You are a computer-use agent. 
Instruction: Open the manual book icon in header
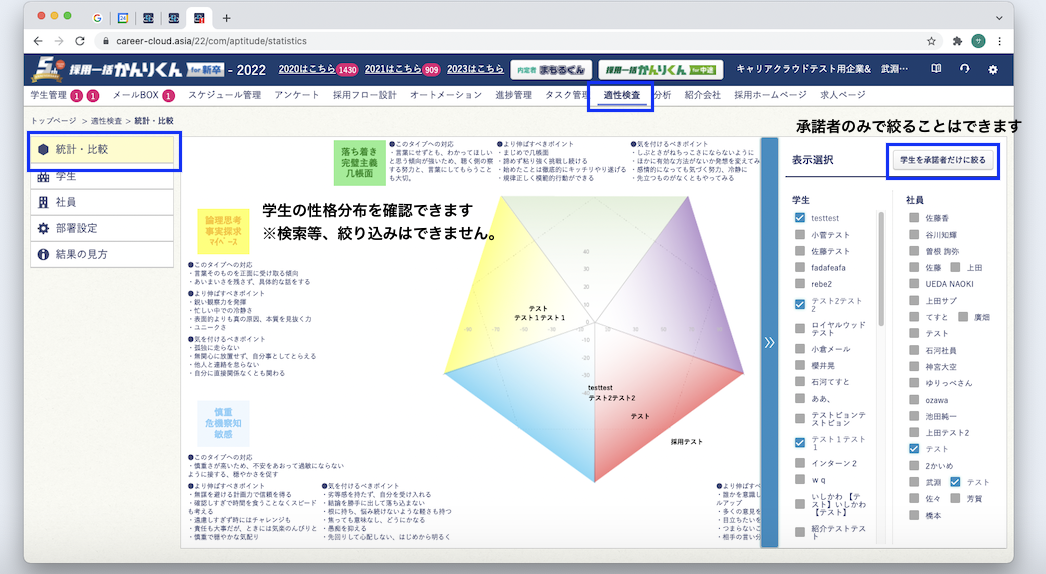click(936, 69)
